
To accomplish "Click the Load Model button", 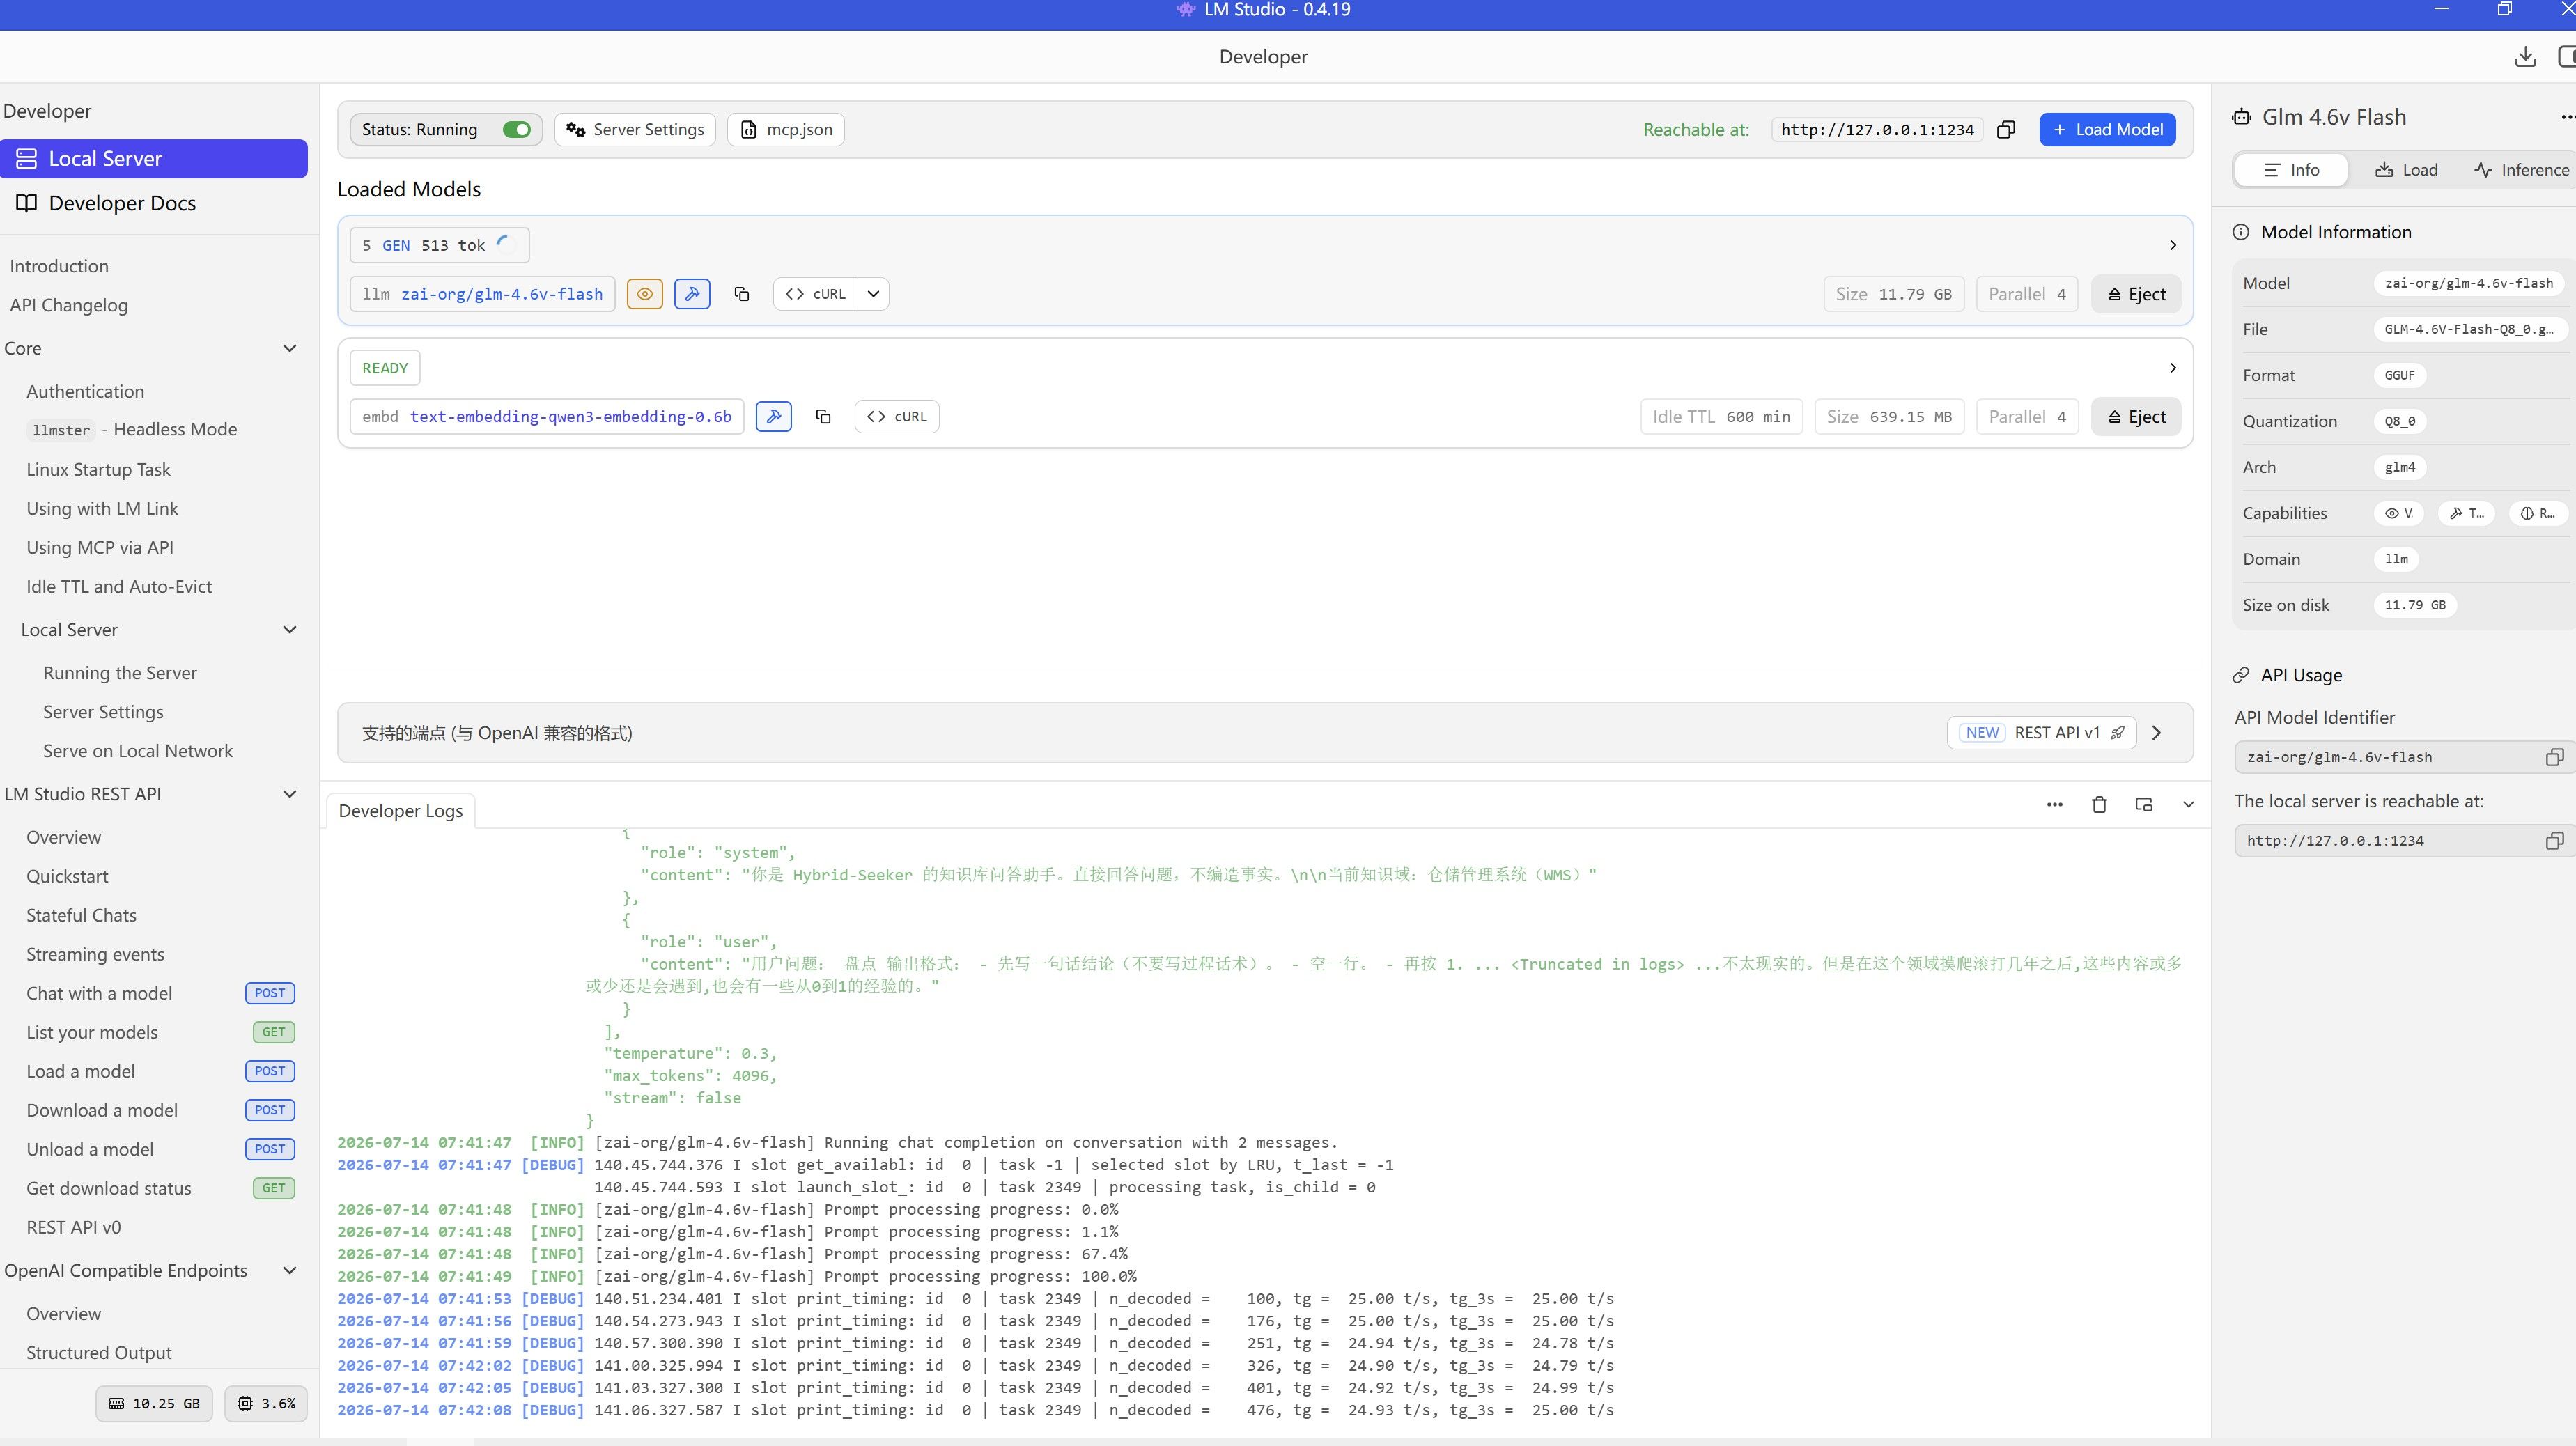I will (x=2107, y=129).
